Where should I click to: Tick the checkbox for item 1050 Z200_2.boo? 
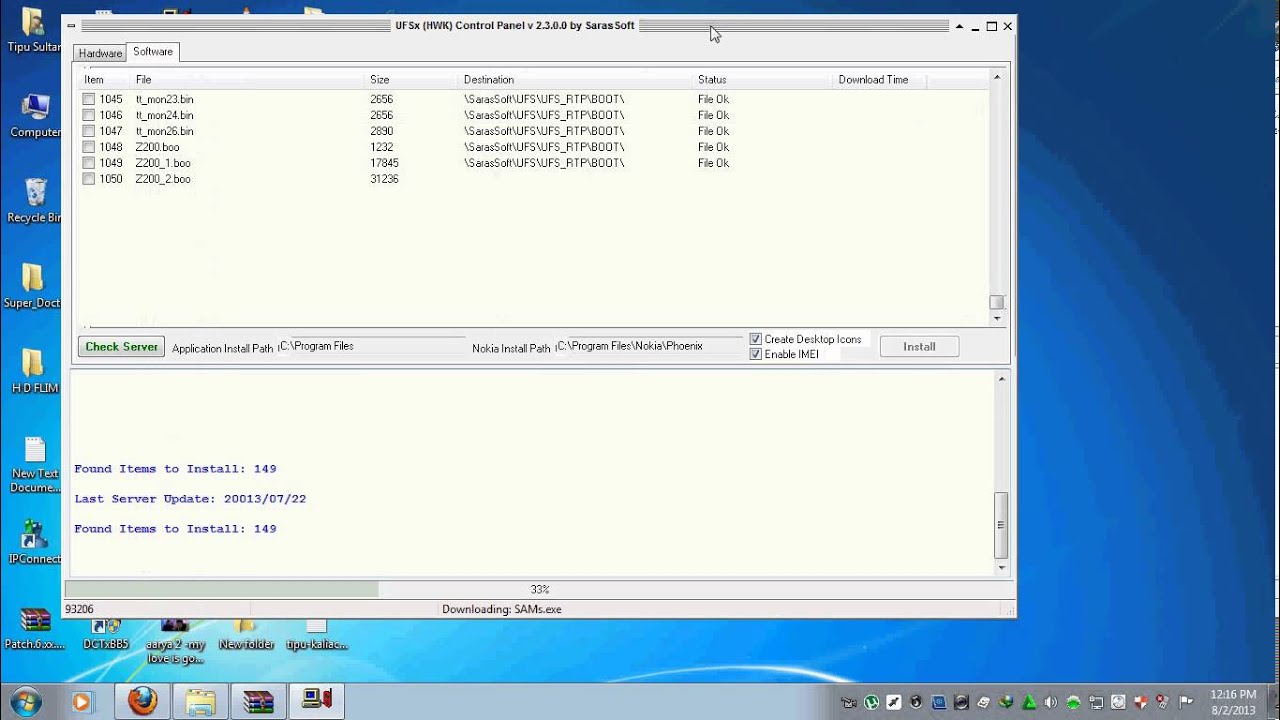(89, 179)
